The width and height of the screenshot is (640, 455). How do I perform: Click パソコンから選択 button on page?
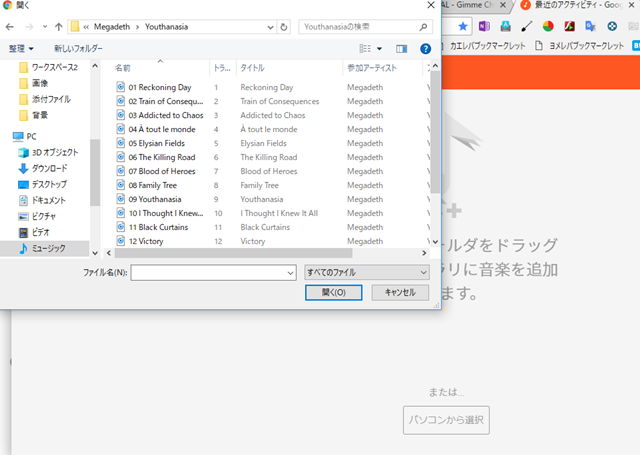tap(446, 420)
